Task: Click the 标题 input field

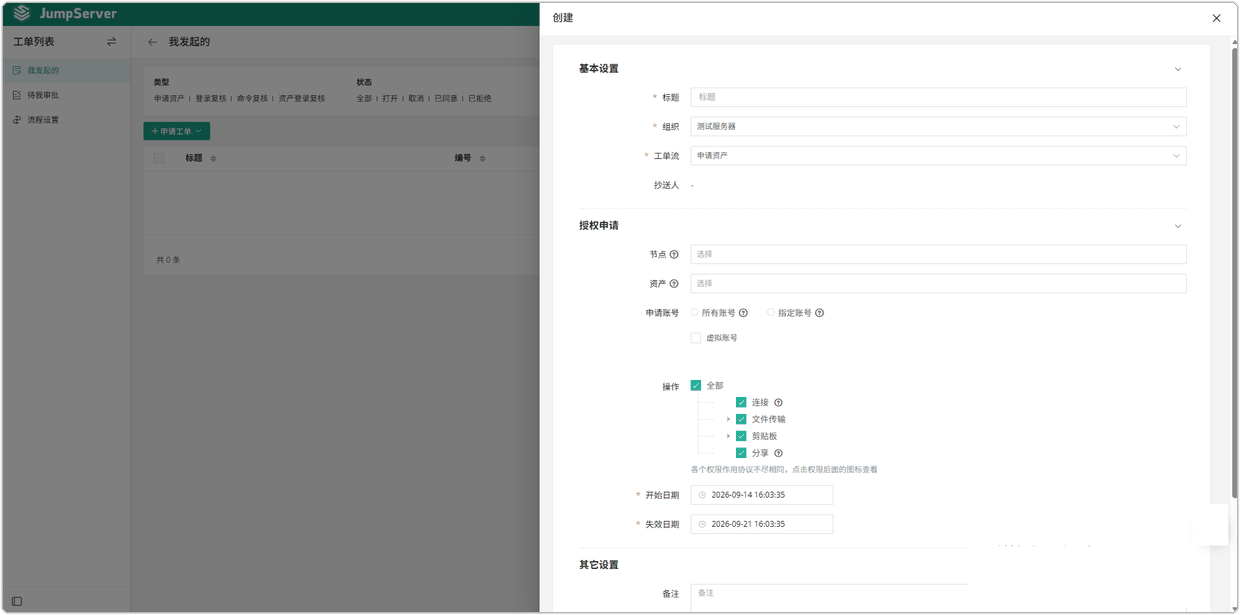Action: point(938,97)
